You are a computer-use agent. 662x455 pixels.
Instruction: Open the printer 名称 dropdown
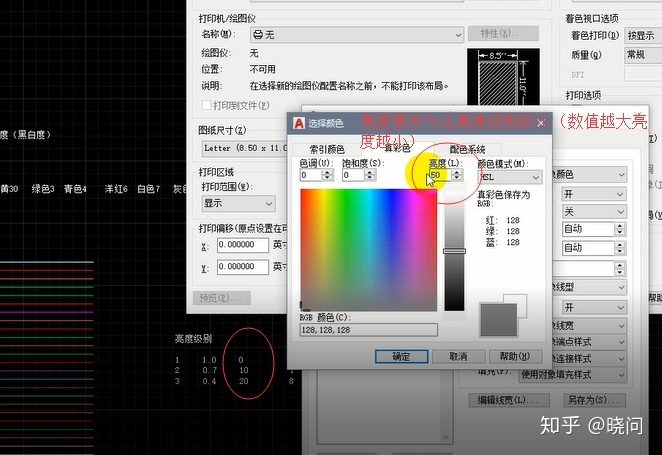tap(357, 35)
